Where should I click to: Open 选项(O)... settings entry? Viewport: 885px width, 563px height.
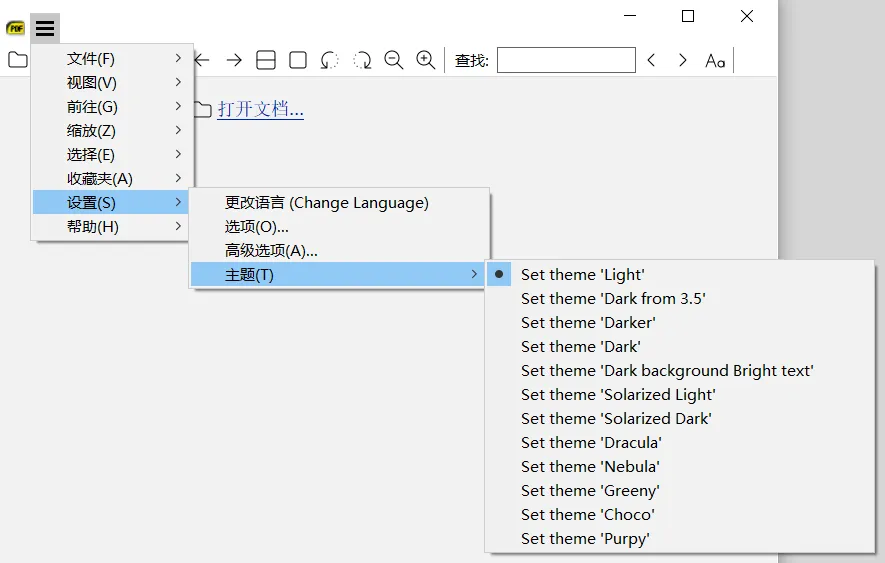(339, 226)
